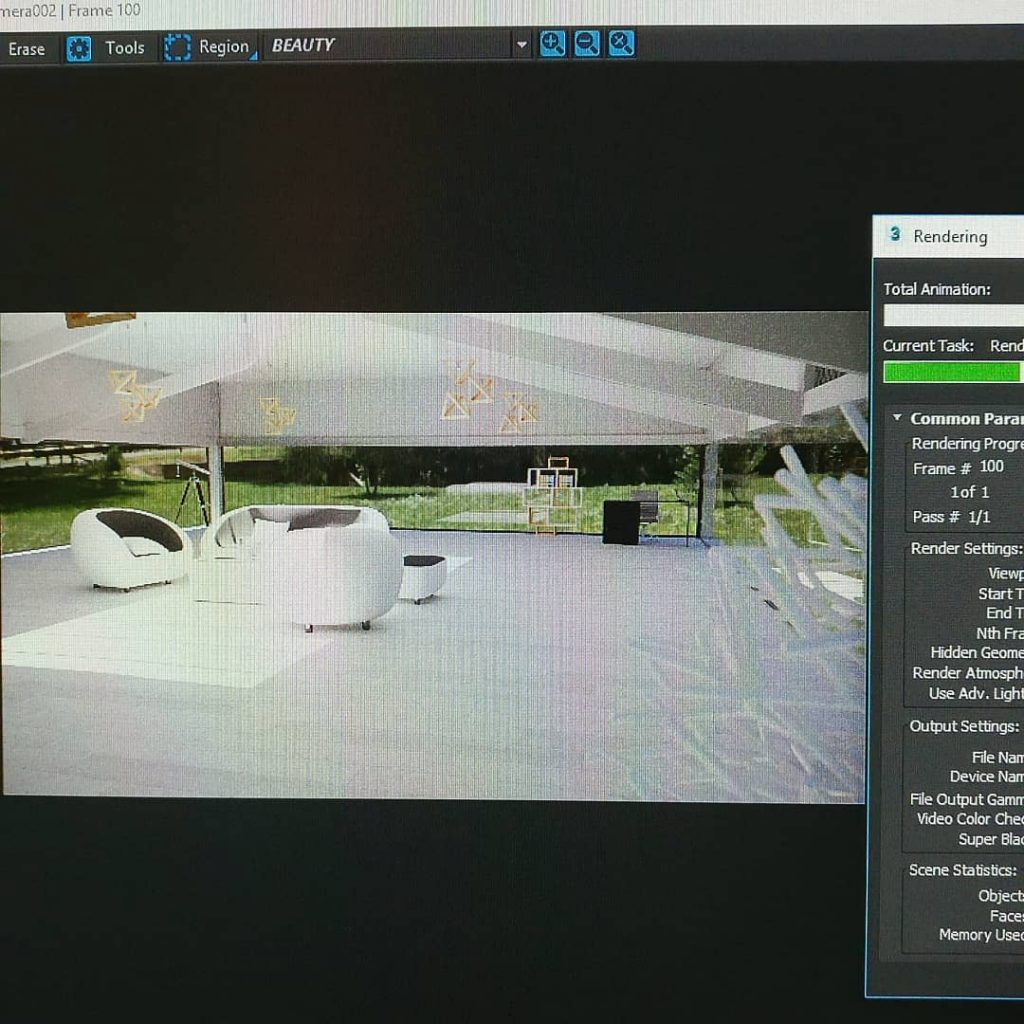Viewport: 1024px width, 1024px height.
Task: Collapse the Common Parameters rollout
Action: (x=897, y=417)
